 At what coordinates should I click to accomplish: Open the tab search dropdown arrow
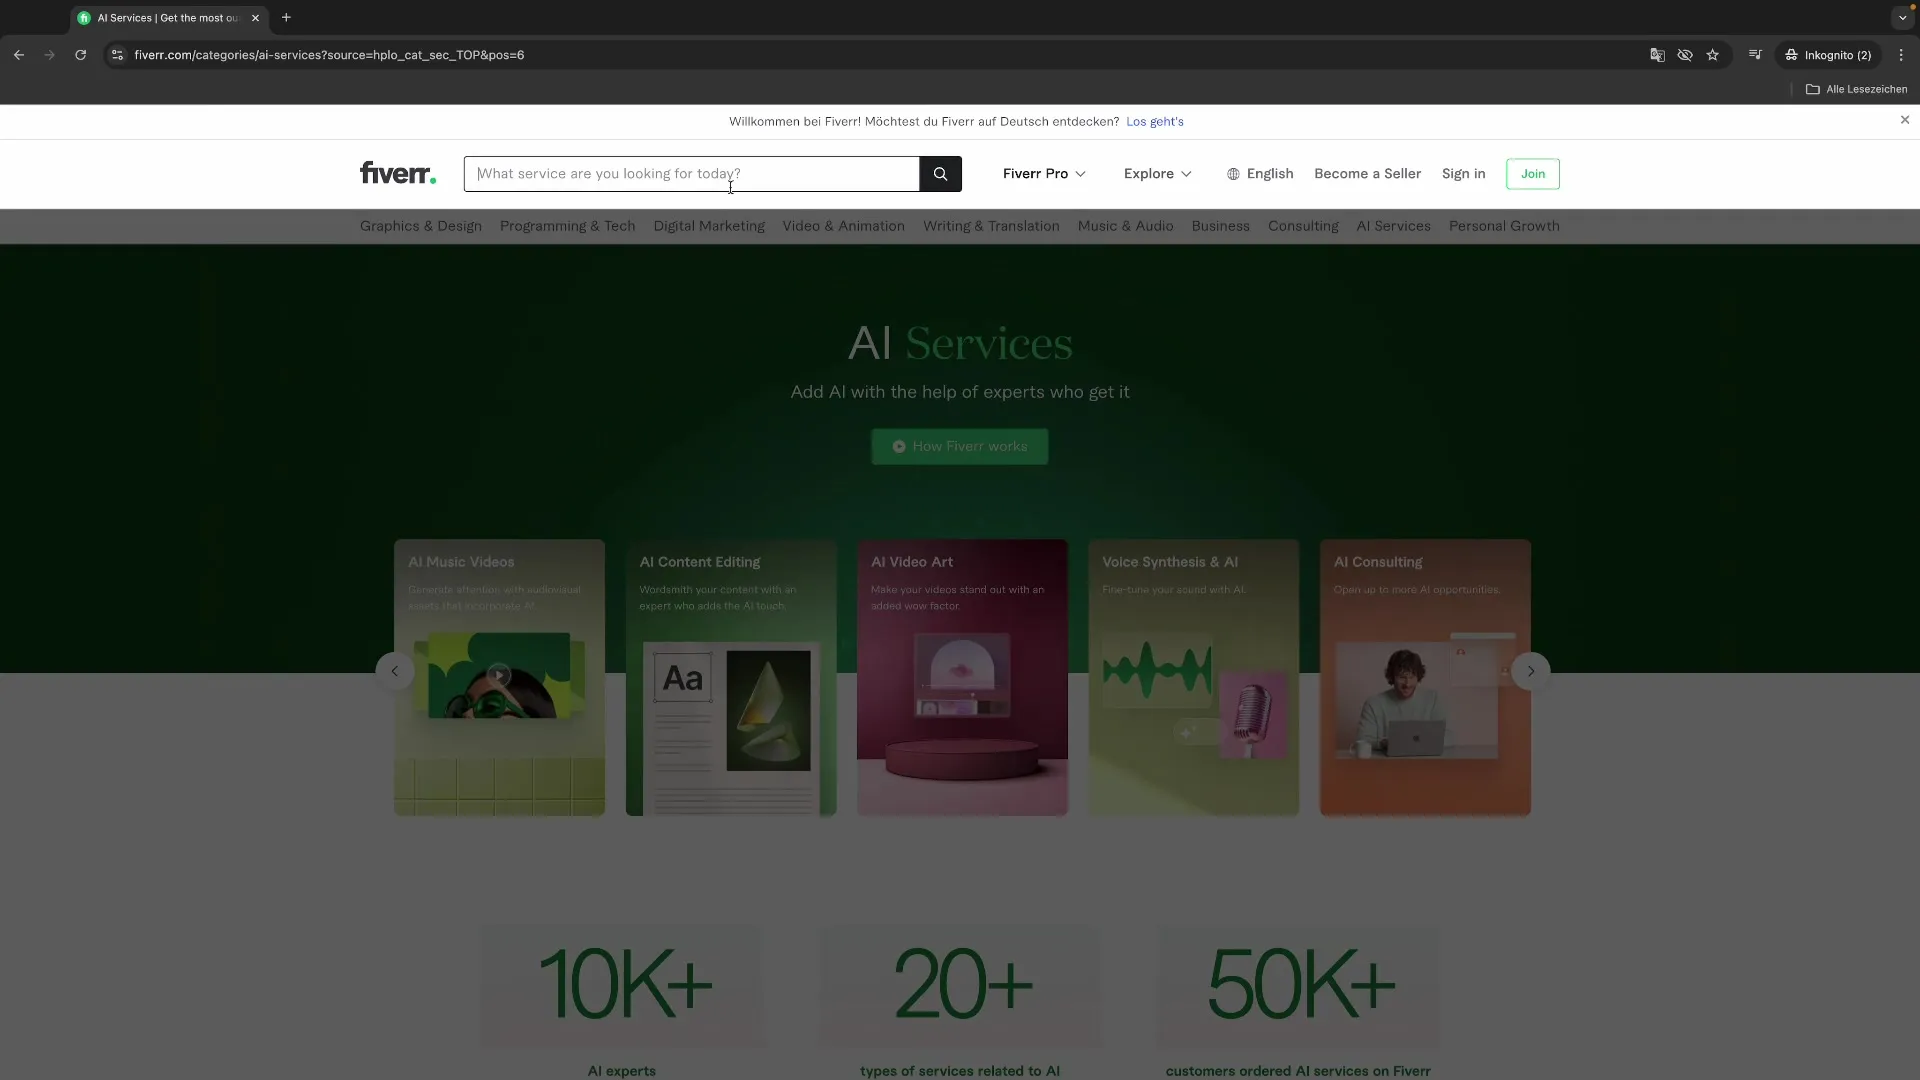[1902, 18]
